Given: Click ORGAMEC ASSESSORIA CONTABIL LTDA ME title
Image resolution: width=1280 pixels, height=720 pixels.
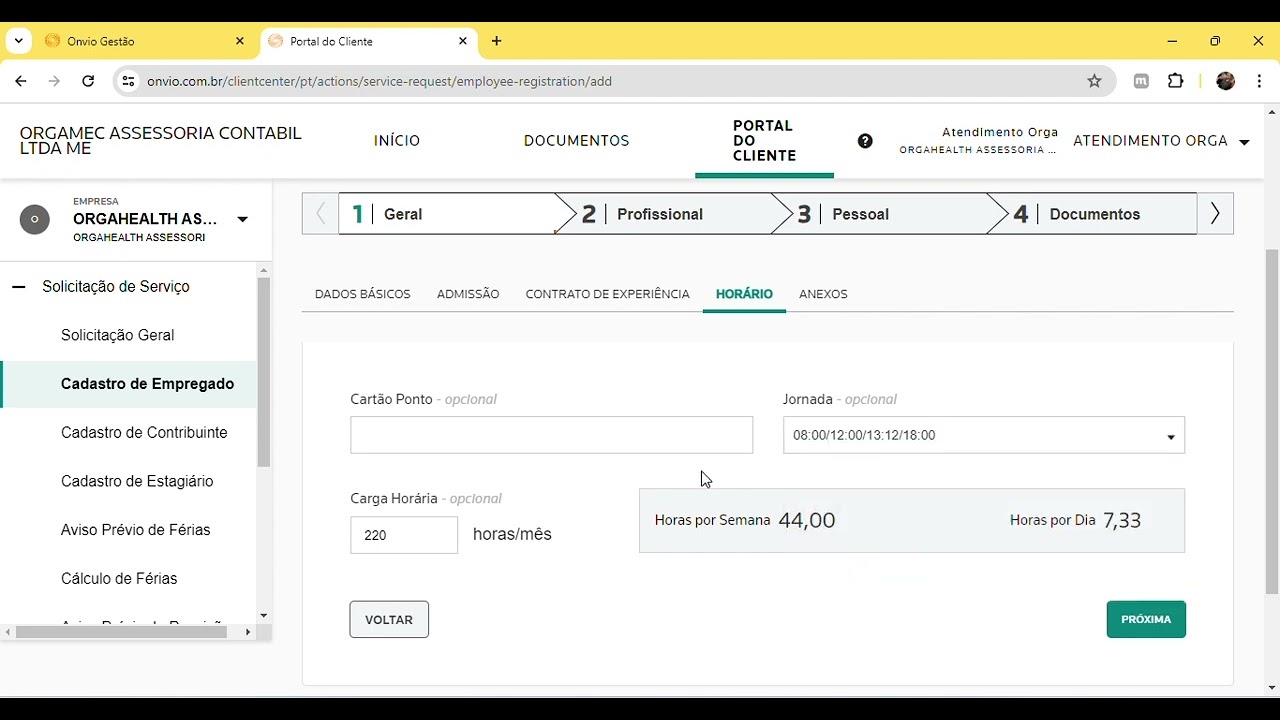Looking at the screenshot, I should click(160, 141).
